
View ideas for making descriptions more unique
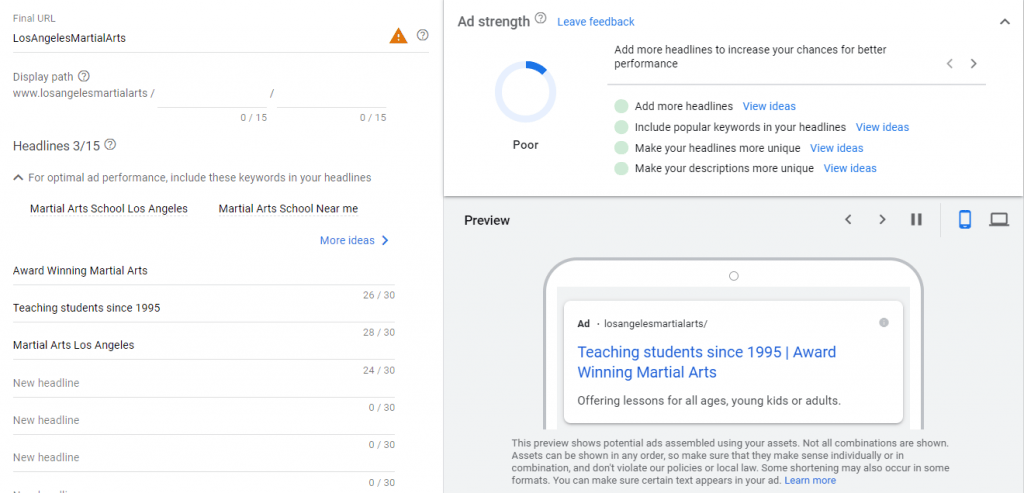click(x=850, y=168)
